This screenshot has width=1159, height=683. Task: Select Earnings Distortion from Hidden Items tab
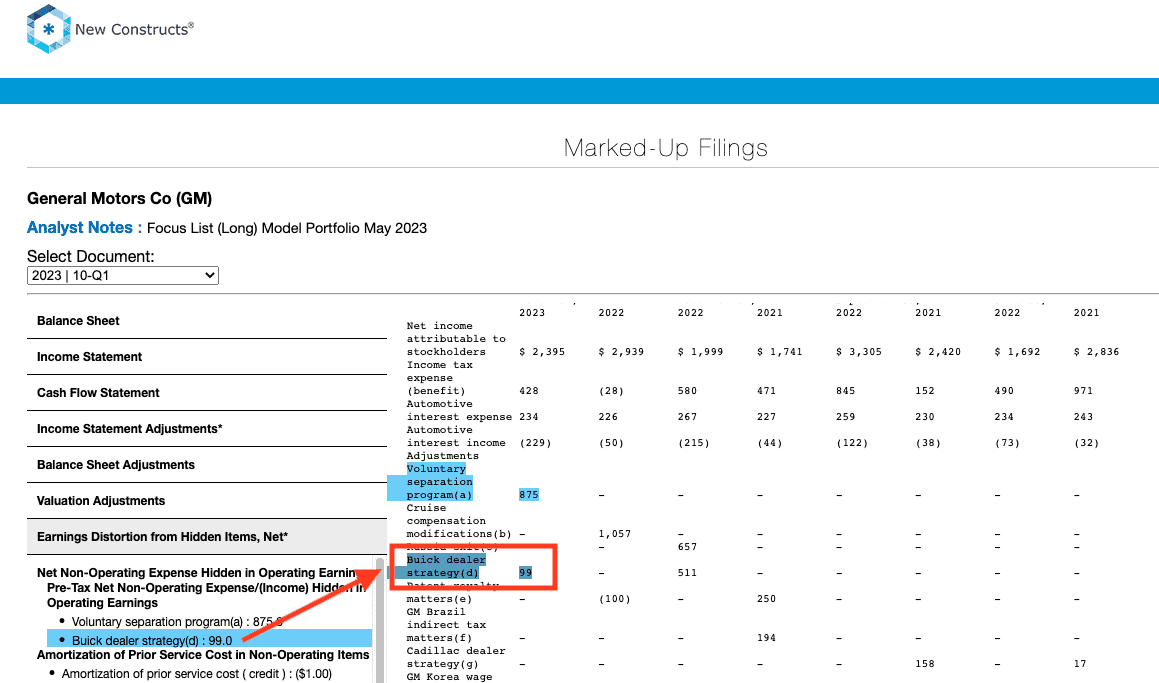click(207, 537)
